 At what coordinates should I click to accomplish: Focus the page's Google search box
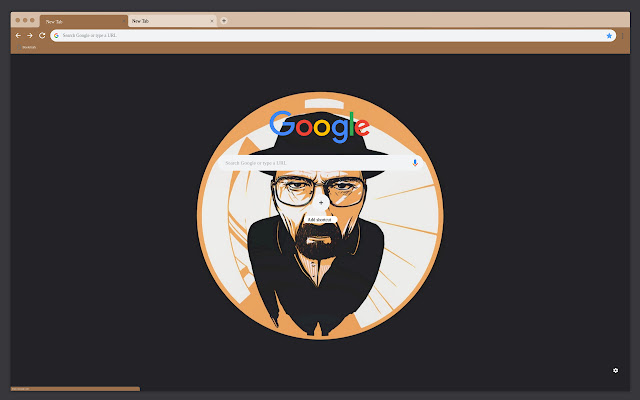320,163
